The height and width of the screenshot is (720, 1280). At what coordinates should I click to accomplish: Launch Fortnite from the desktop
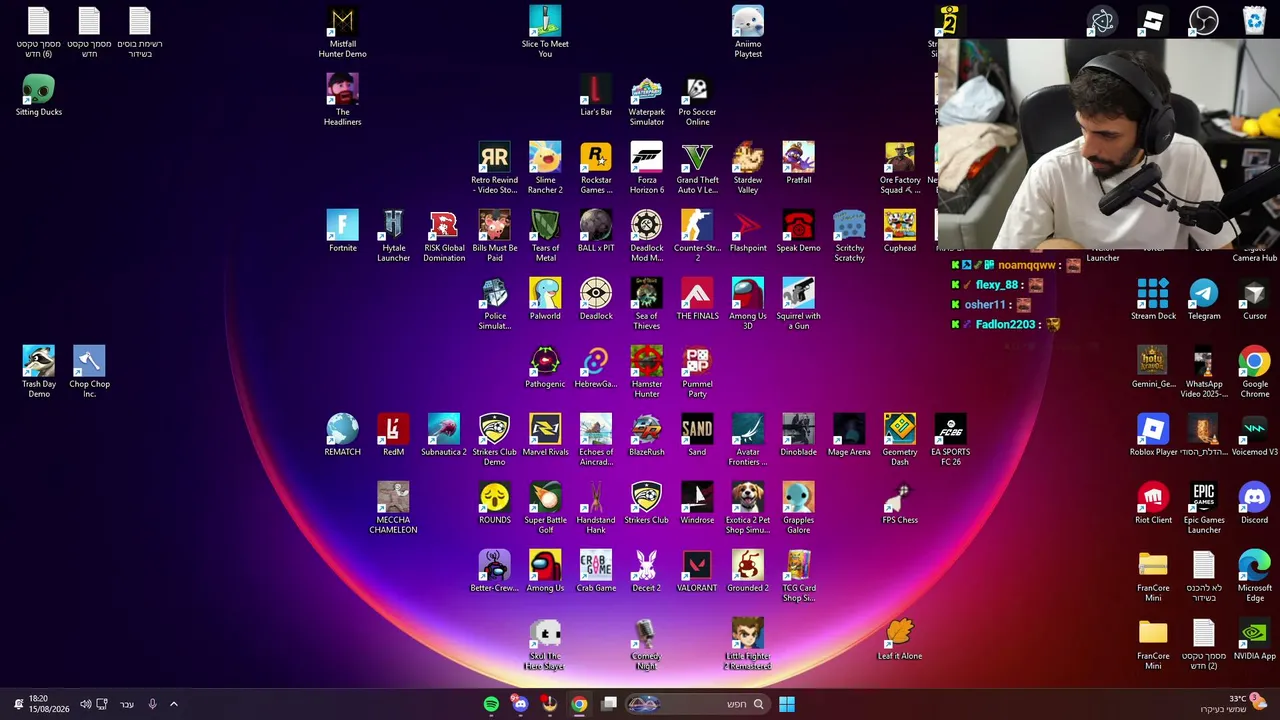[x=342, y=231]
